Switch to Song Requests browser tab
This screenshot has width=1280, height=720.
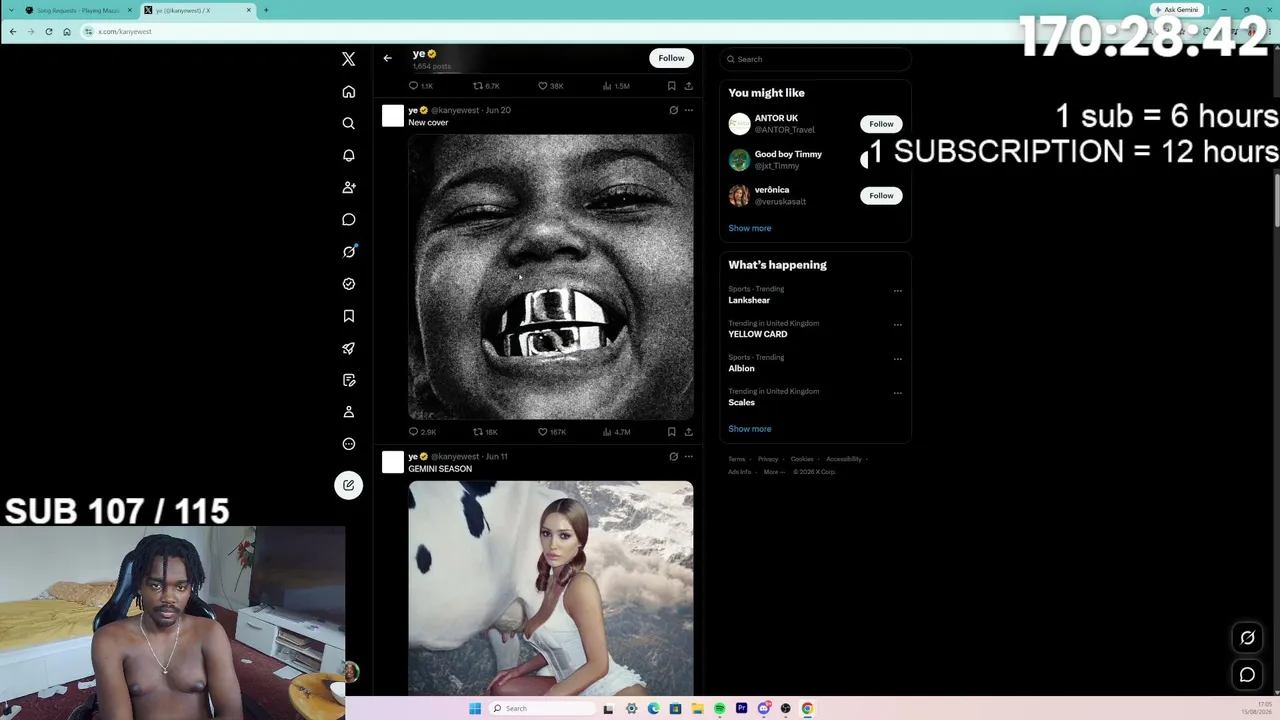click(x=78, y=10)
